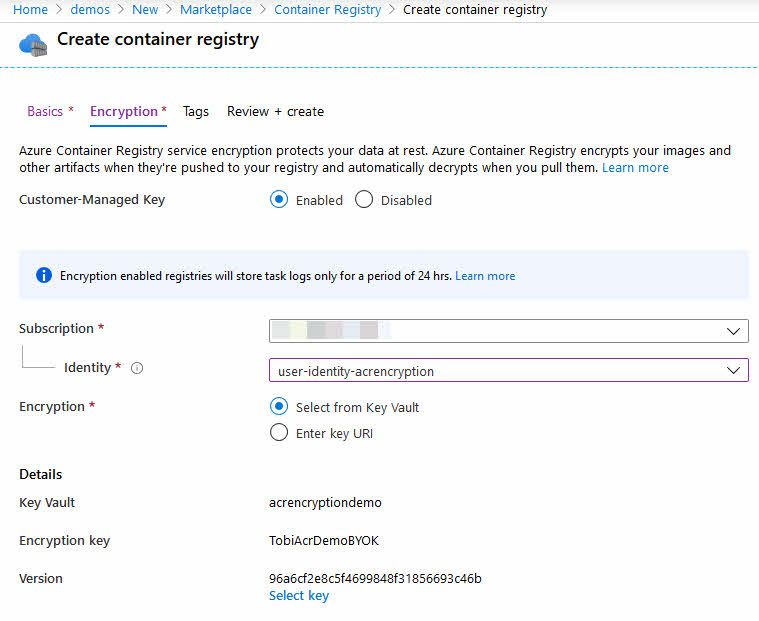Image resolution: width=759 pixels, height=621 pixels.
Task: Click the Customer-Managed Key label
Action: point(92,200)
